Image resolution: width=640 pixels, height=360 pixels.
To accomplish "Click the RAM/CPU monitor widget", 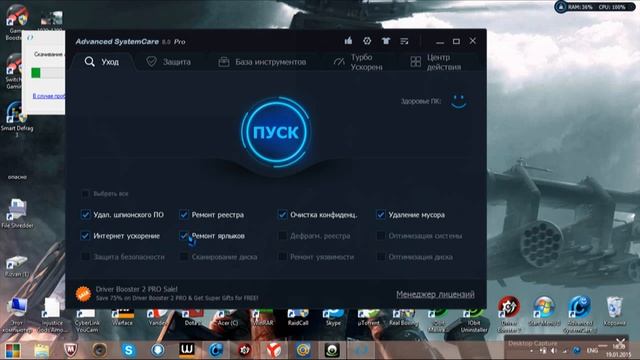I will (x=594, y=7).
